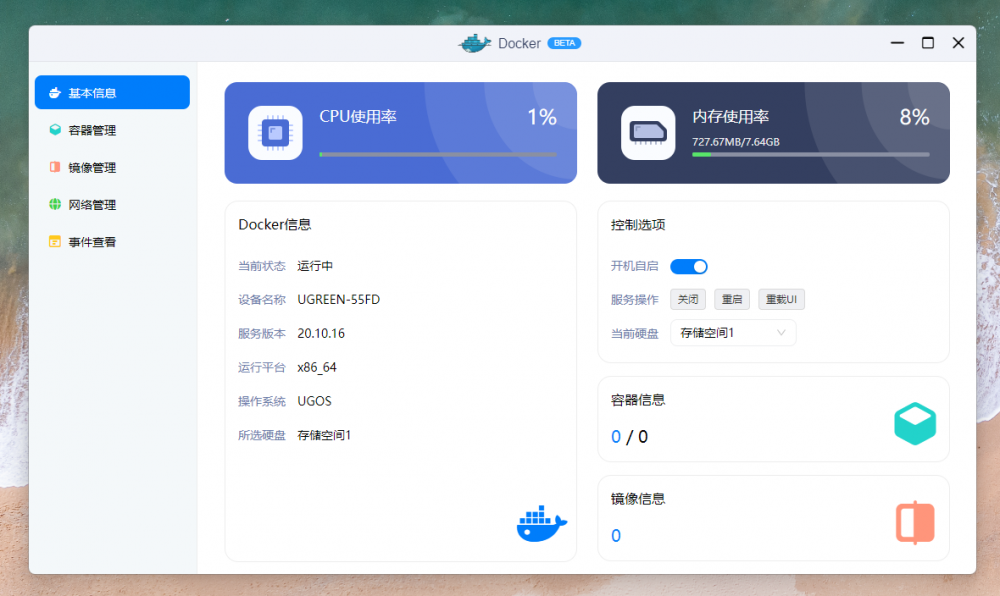Click the CPU使用率 label
Image resolution: width=1000 pixels, height=596 pixels.
coord(358,117)
